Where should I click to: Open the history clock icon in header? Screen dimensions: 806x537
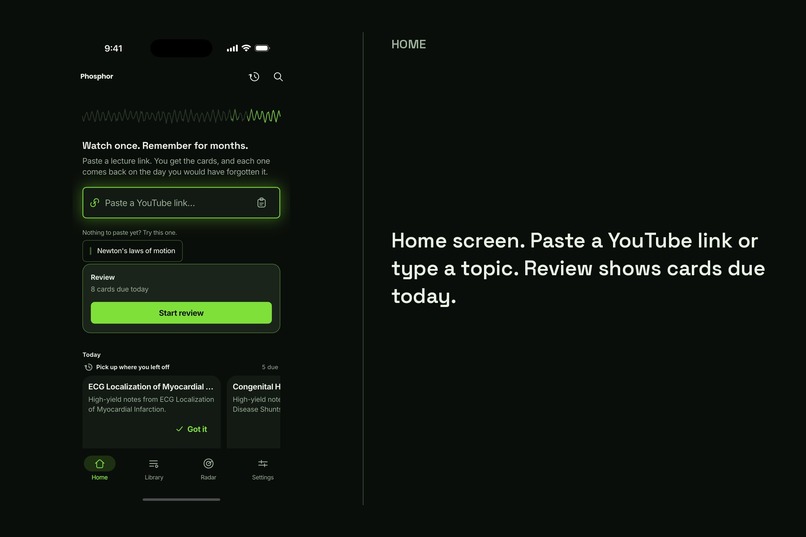click(254, 77)
